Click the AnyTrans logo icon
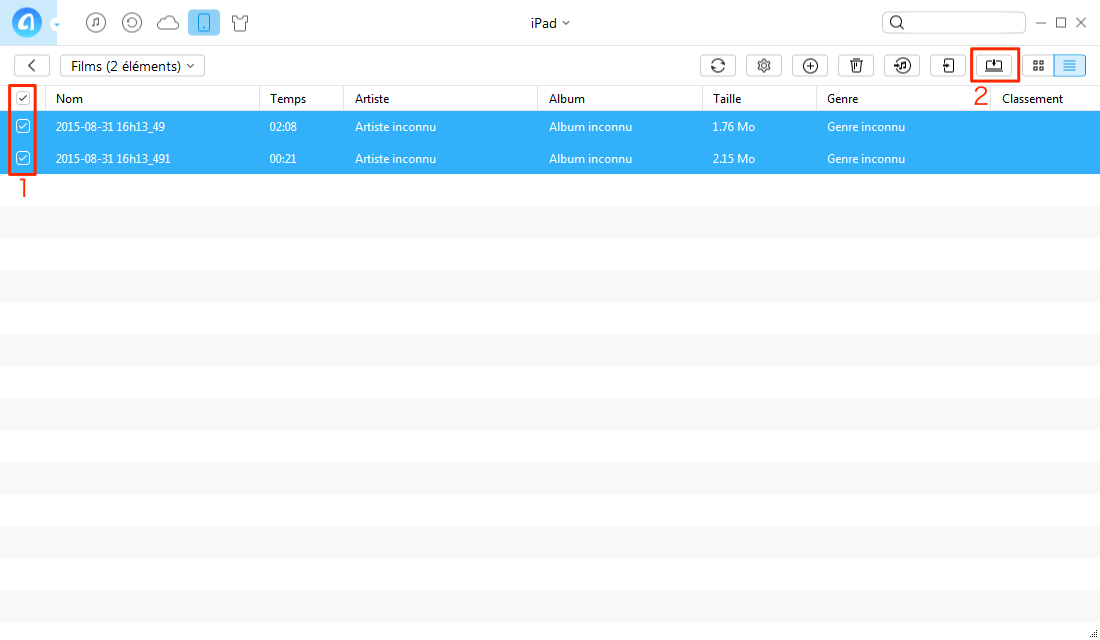1100x640 pixels. 27,22
